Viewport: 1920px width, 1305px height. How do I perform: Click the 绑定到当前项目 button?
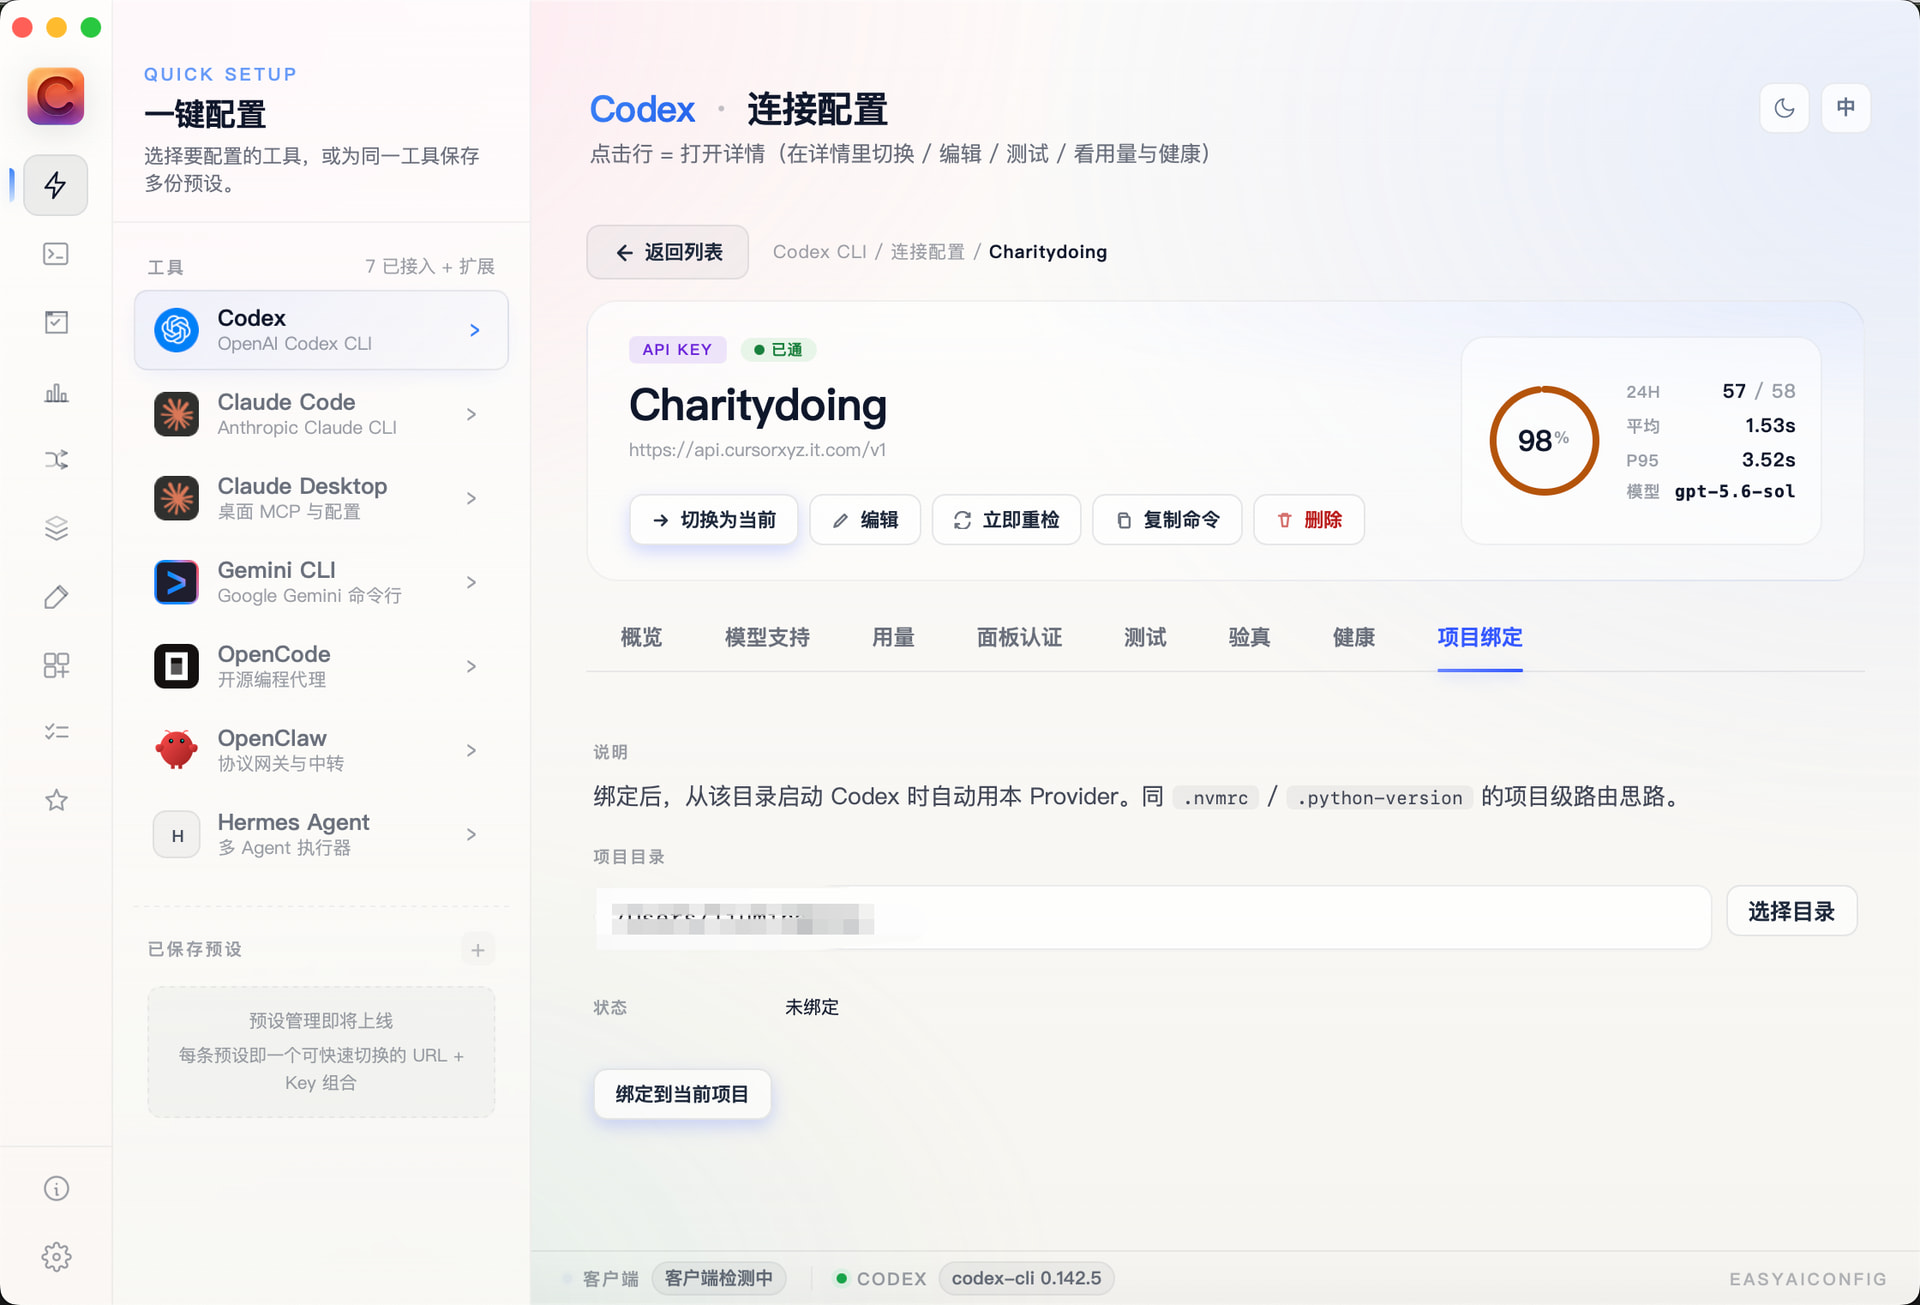[x=682, y=1095]
